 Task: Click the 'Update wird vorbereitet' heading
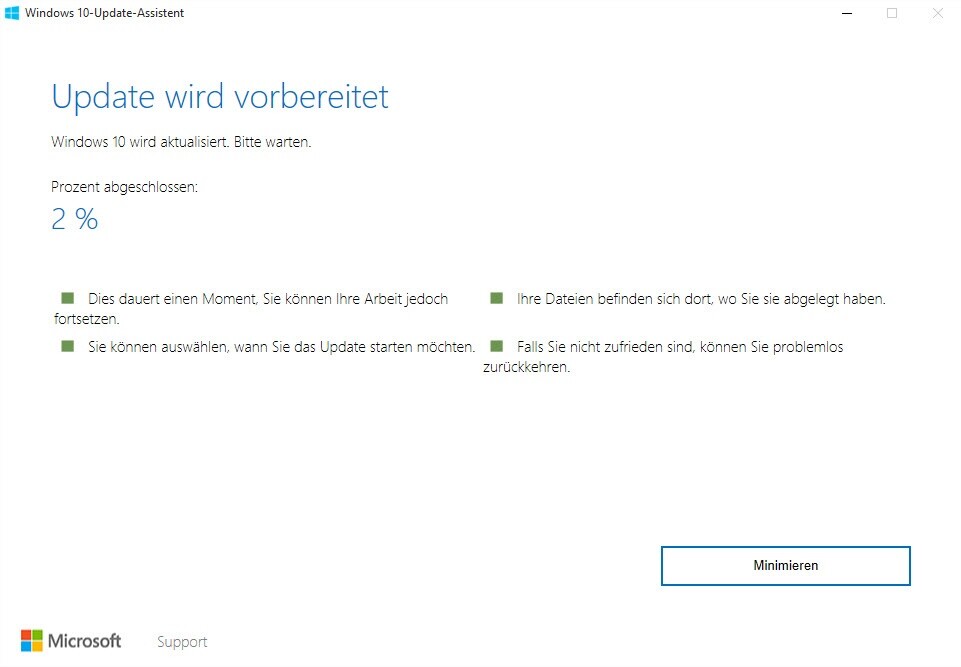(x=220, y=97)
